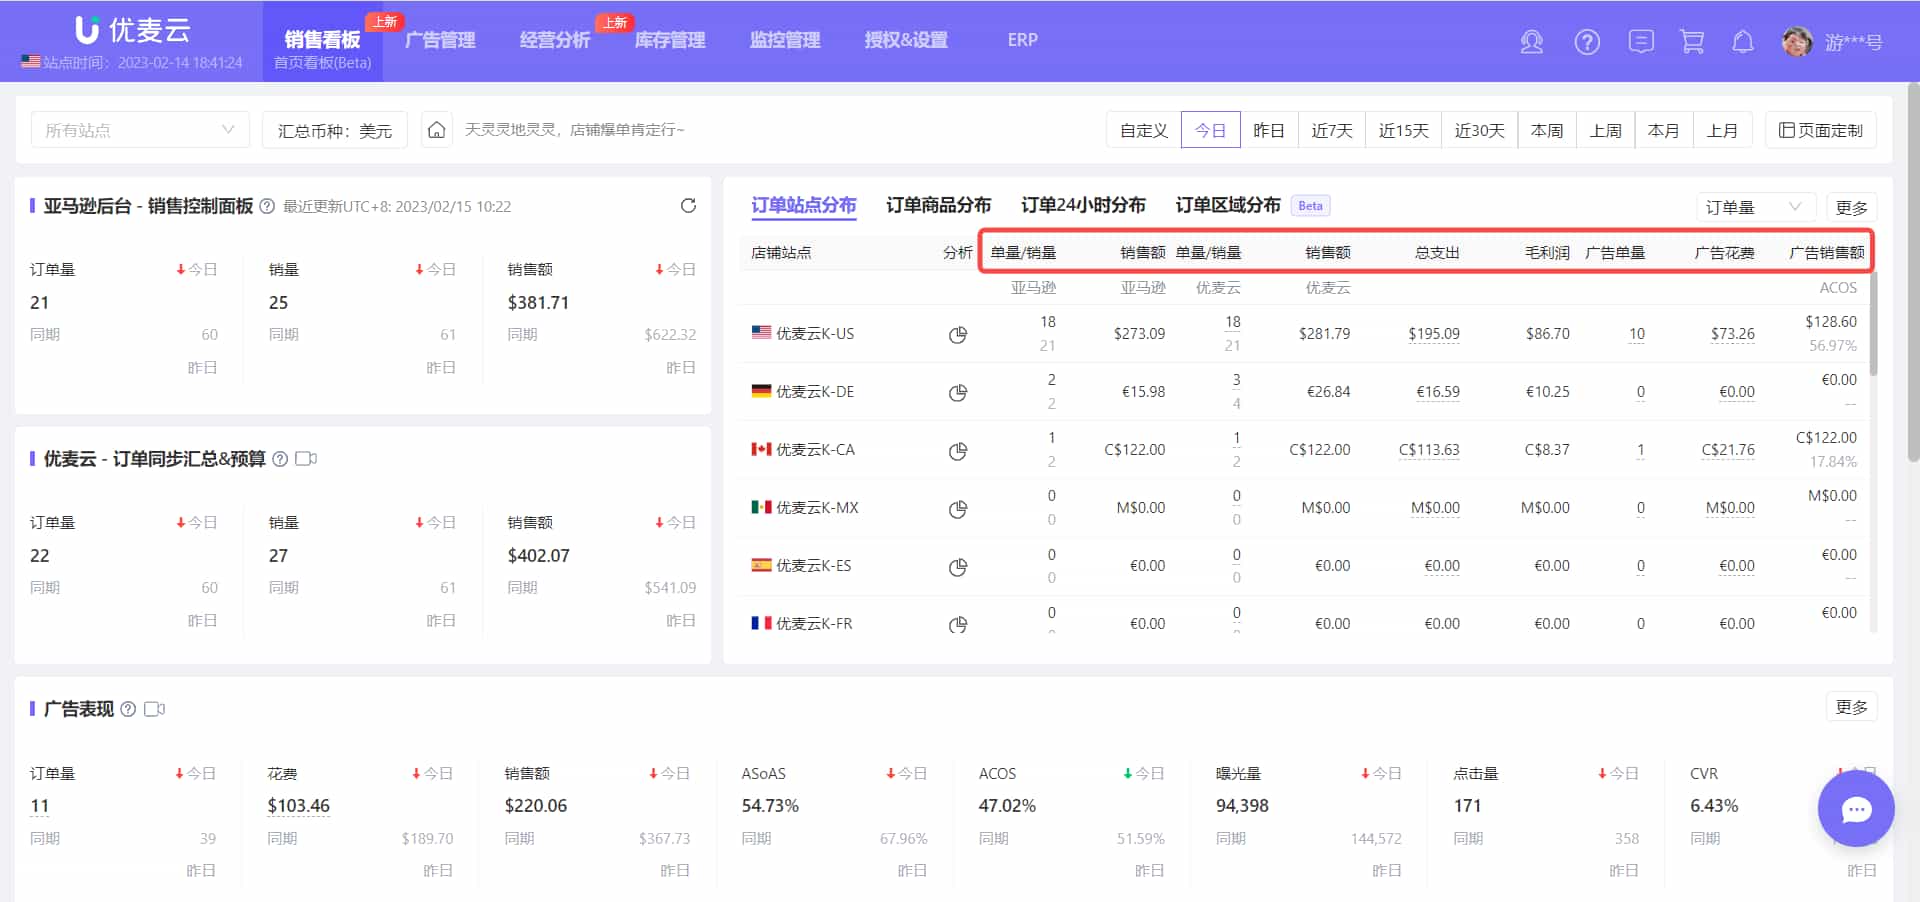Select the 上月 date range
This screenshot has height=902, width=1920.
pyautogui.click(x=1722, y=130)
